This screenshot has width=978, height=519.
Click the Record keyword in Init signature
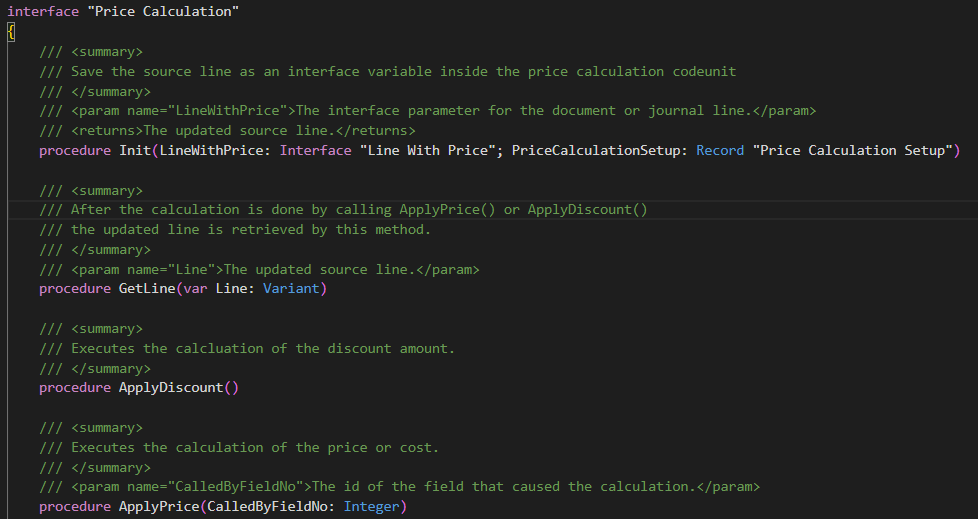720,151
